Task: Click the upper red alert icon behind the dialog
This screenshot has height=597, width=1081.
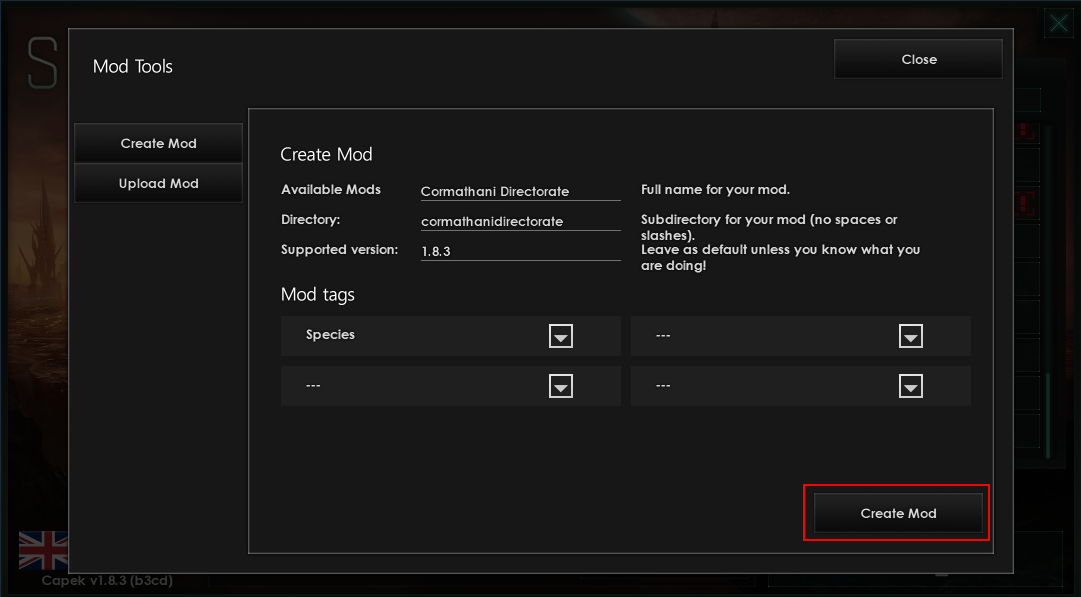Action: [1025, 131]
